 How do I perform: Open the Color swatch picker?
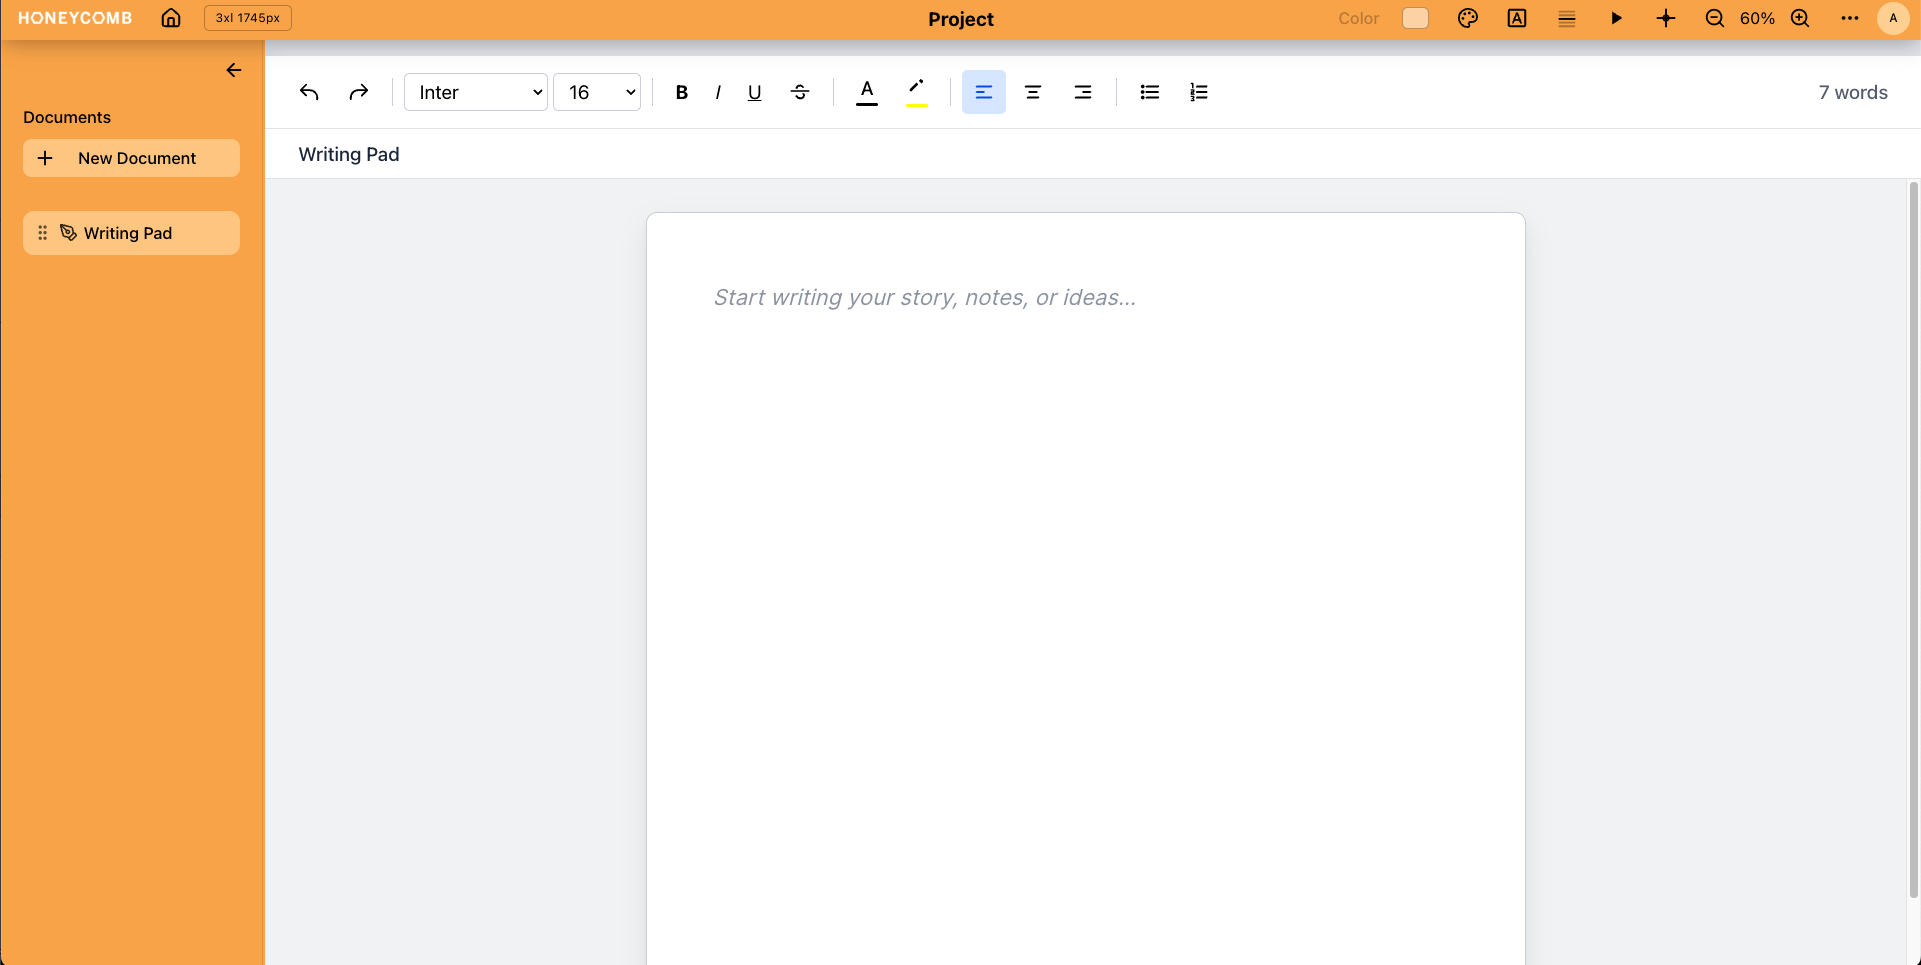(x=1414, y=18)
